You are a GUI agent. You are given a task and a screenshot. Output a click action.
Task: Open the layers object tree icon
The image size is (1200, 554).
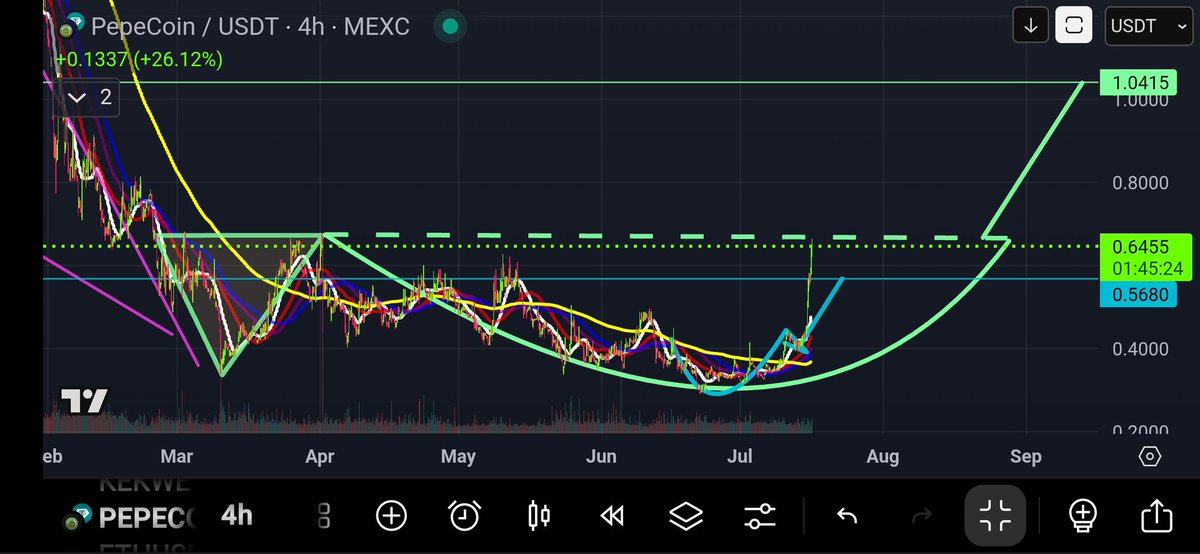686,516
